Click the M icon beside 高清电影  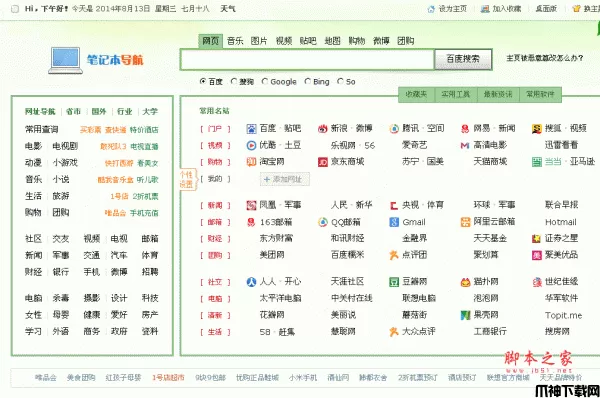465,145
